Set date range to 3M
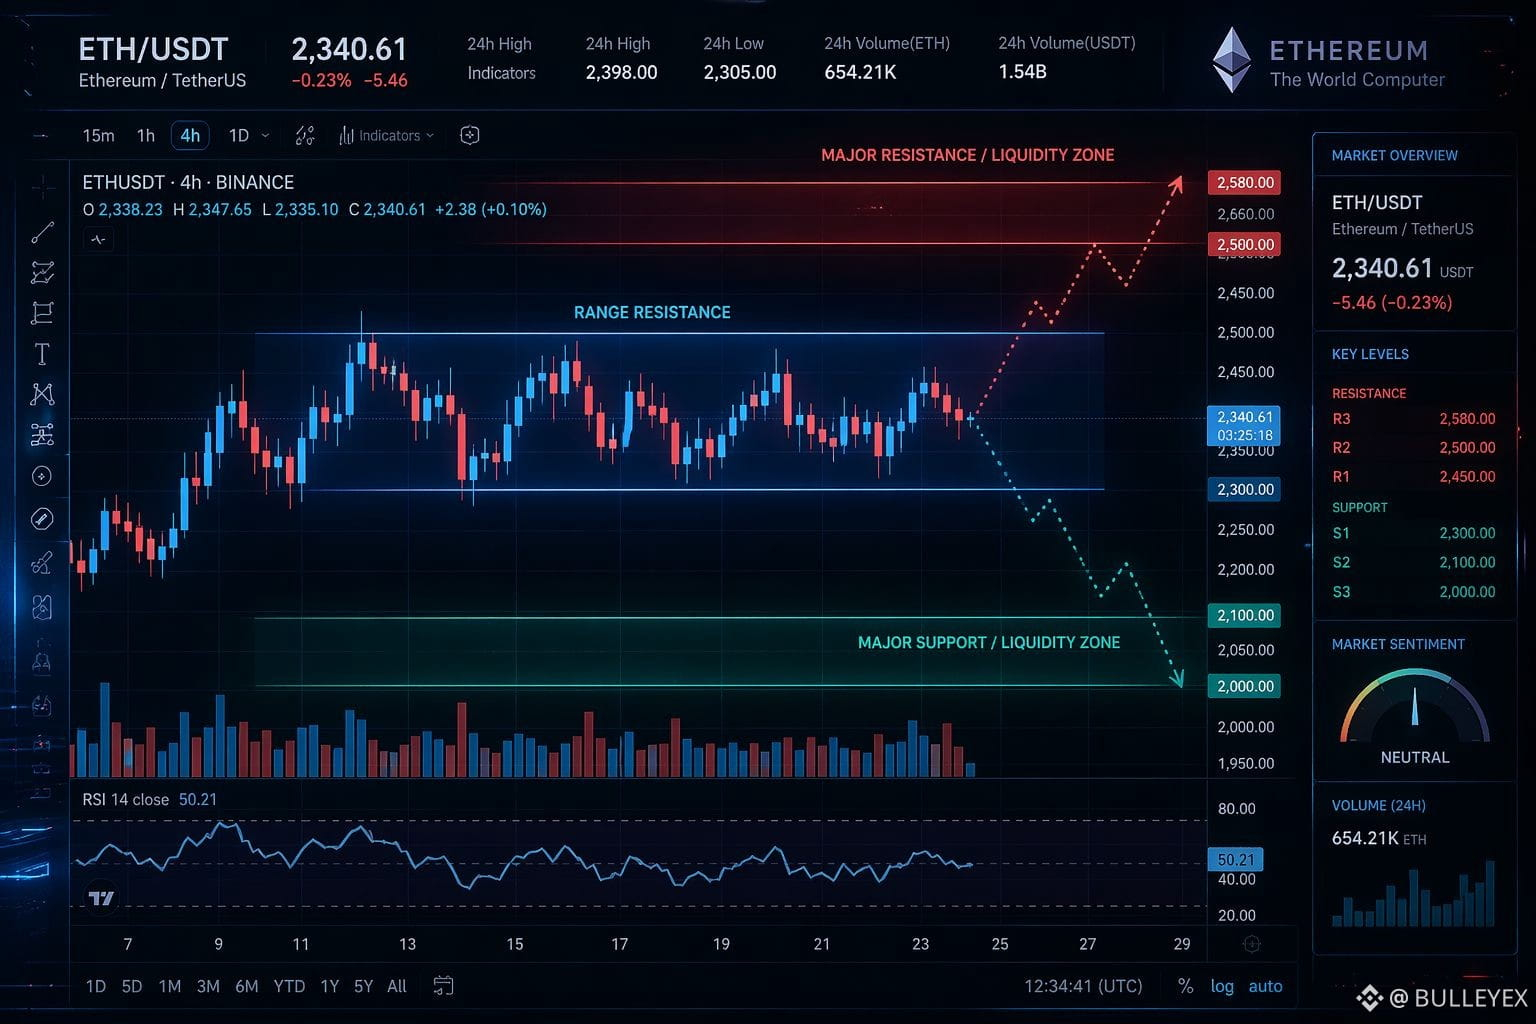The width and height of the screenshot is (1536, 1024). [208, 986]
